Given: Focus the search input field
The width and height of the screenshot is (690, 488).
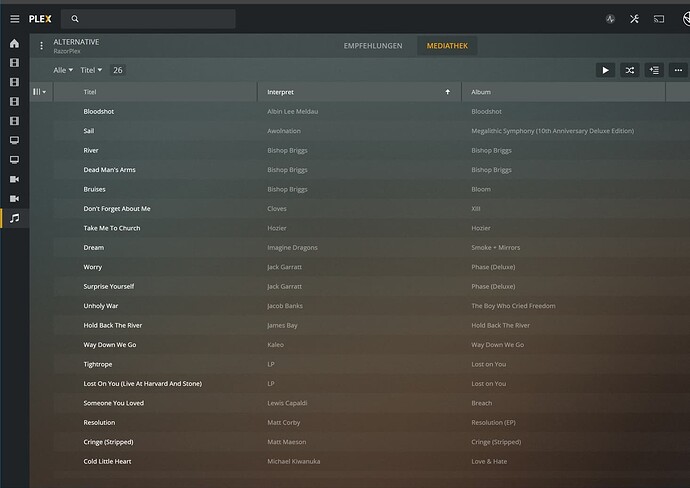Looking at the screenshot, I should 148,19.
